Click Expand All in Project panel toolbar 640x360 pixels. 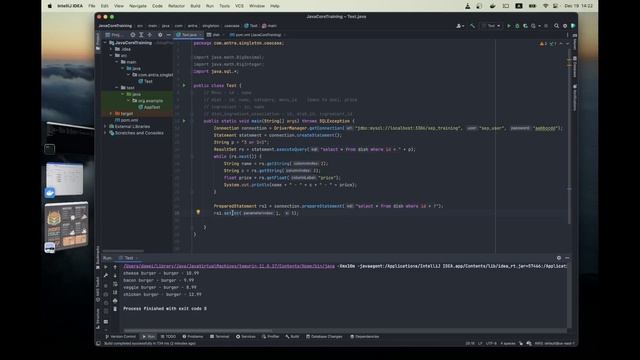(141, 35)
